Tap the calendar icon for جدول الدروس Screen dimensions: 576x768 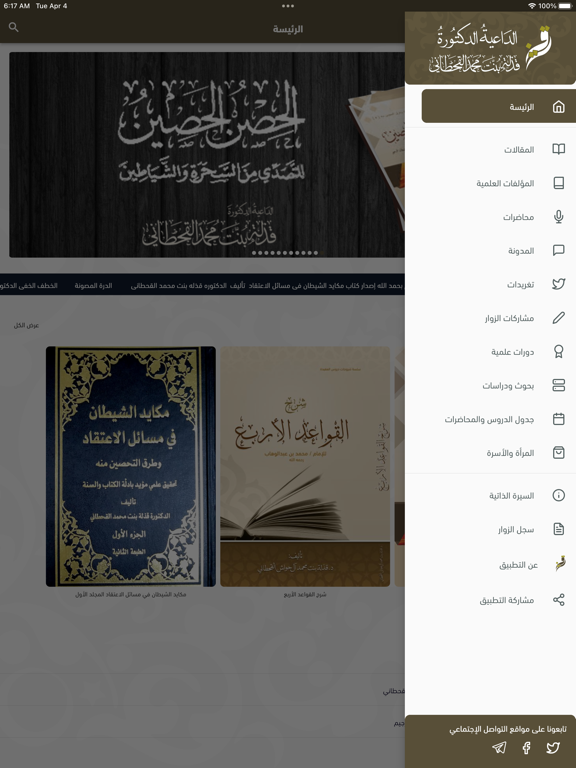pyautogui.click(x=558, y=419)
